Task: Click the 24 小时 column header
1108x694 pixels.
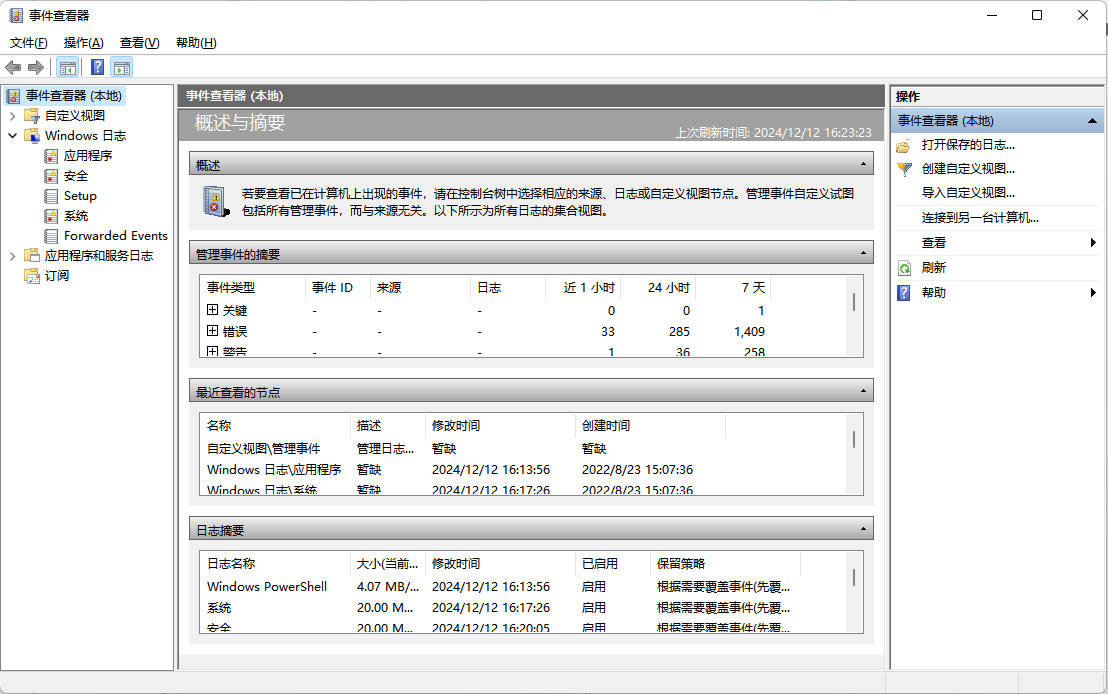Action: tap(659, 288)
